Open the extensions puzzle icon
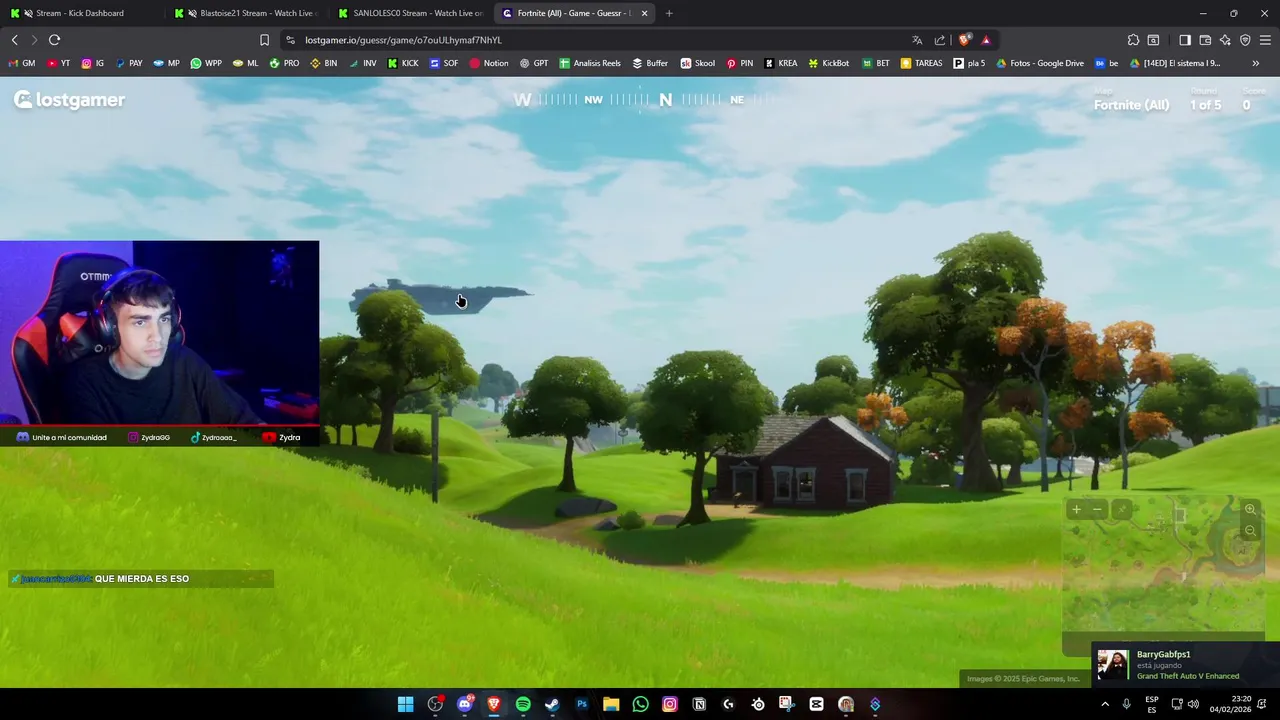Image resolution: width=1280 pixels, height=720 pixels. [x=1133, y=40]
